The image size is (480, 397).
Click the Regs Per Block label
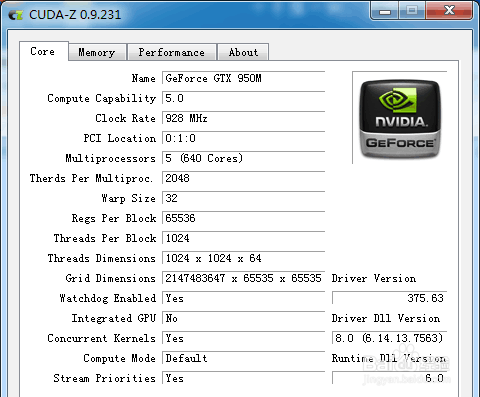coord(114,219)
